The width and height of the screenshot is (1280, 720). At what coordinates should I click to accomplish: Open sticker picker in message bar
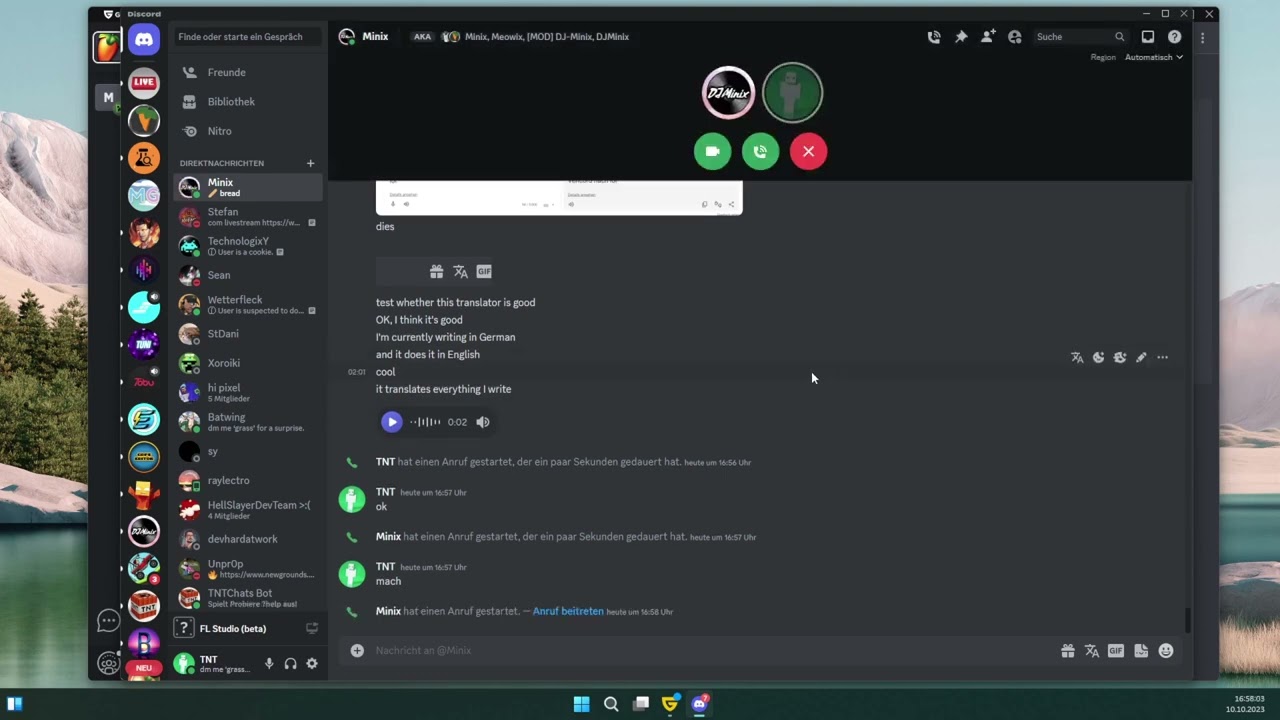(x=1141, y=651)
